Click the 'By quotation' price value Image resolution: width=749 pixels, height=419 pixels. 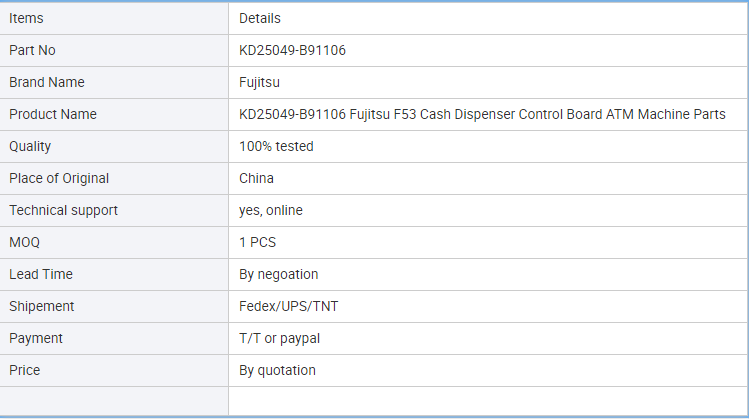[x=277, y=370]
